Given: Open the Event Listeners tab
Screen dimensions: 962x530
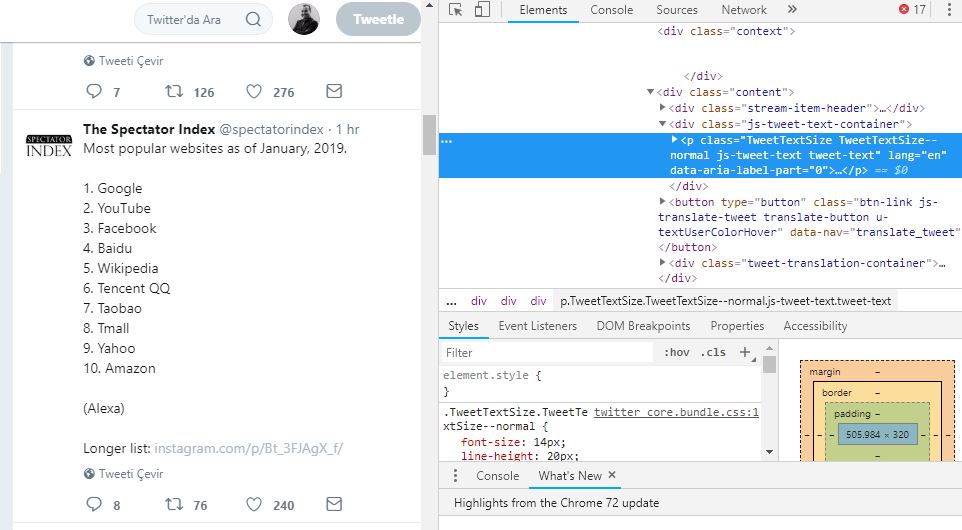Looking at the screenshot, I should click(537, 326).
